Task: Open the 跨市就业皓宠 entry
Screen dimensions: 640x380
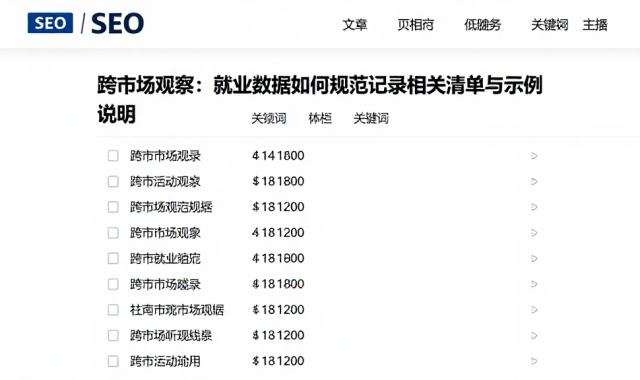Action: click(x=165, y=258)
